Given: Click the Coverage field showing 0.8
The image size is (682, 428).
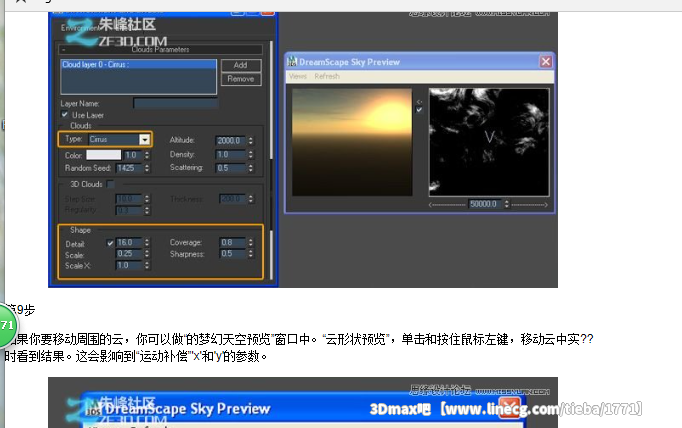Looking at the screenshot, I should [232, 242].
